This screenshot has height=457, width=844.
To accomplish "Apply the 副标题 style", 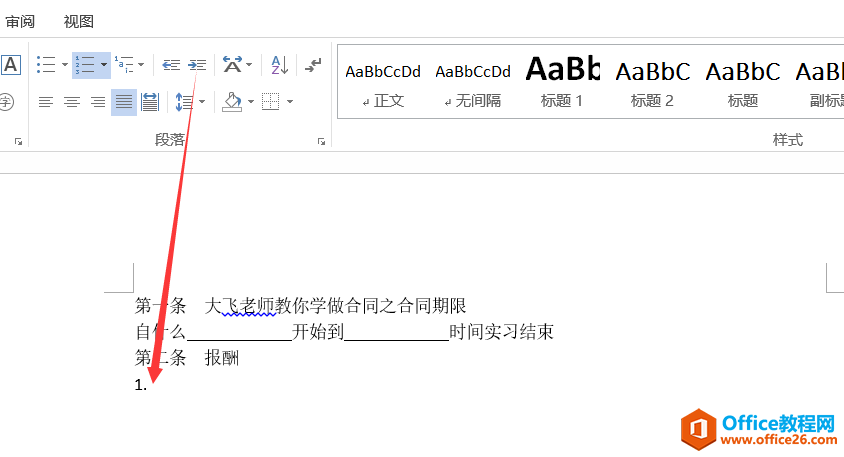I will point(818,82).
